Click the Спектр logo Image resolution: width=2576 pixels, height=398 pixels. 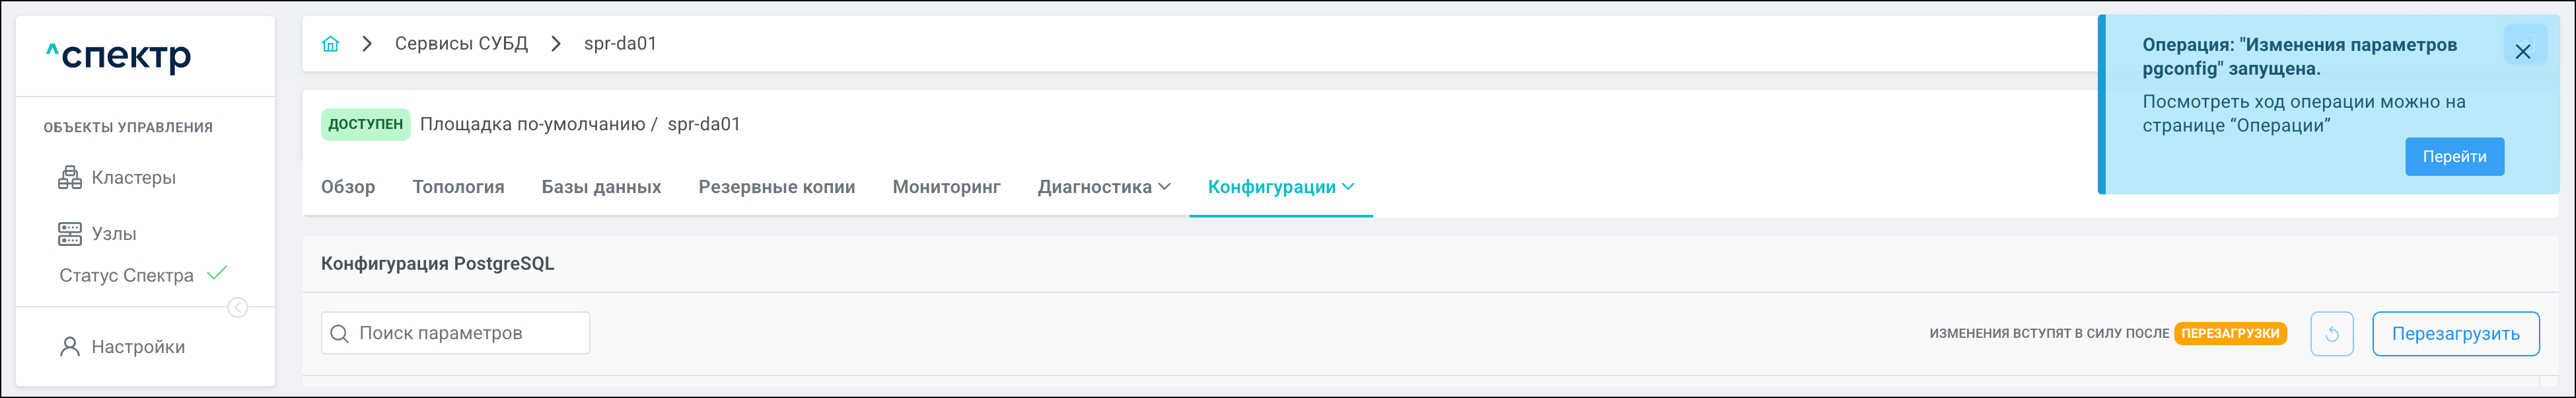pos(119,56)
